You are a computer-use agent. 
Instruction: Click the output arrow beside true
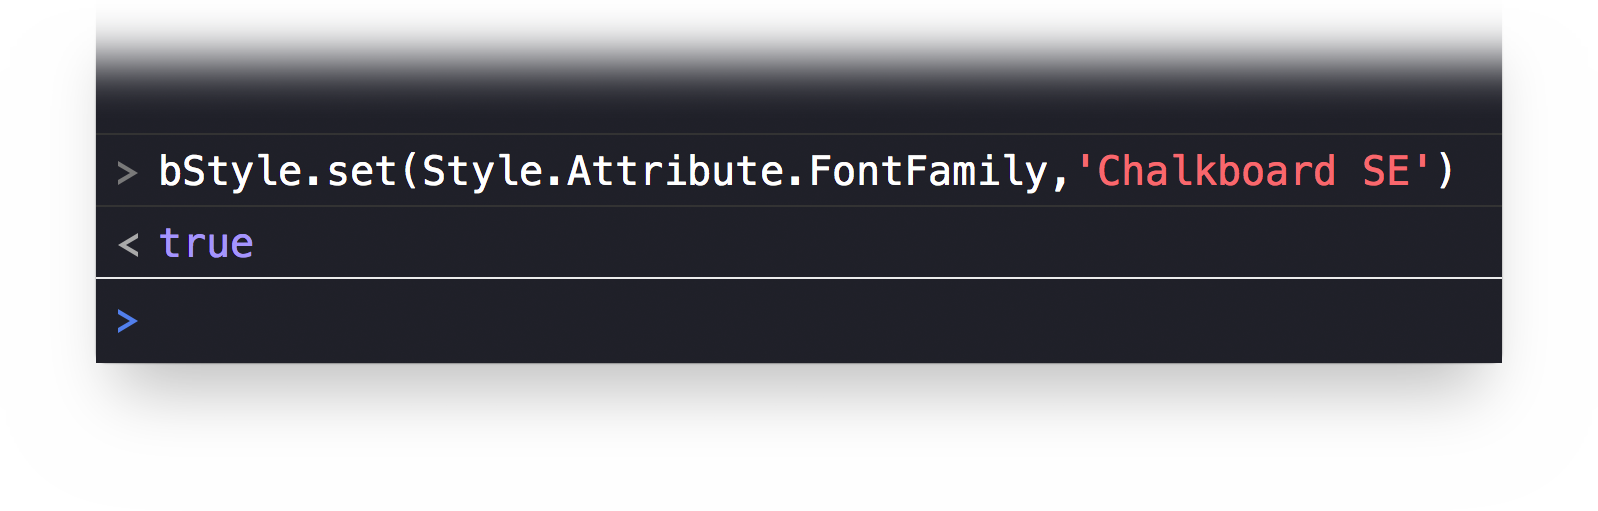point(127,244)
